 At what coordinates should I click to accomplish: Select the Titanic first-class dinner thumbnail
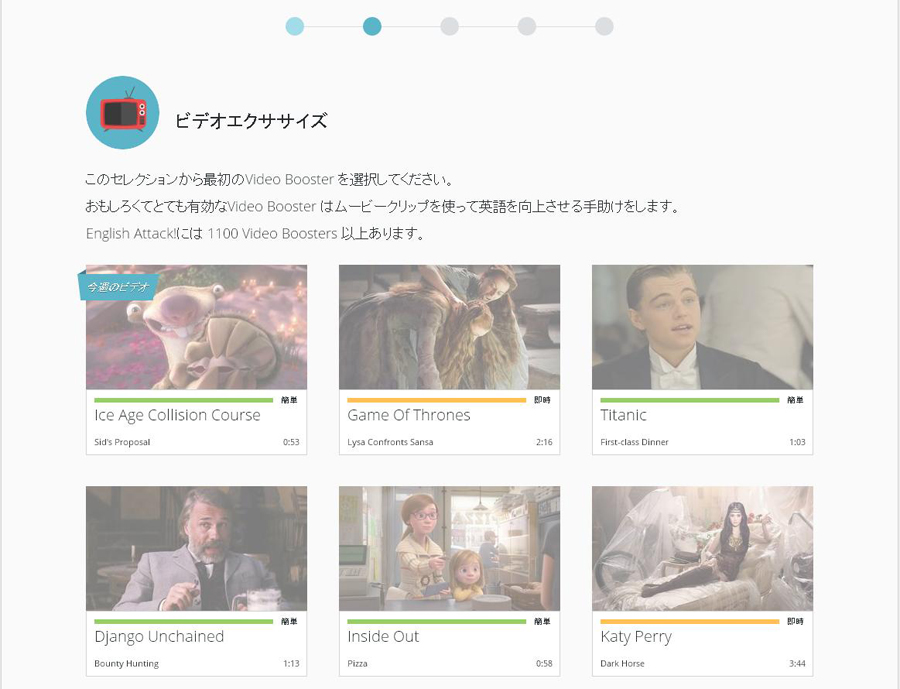(702, 327)
